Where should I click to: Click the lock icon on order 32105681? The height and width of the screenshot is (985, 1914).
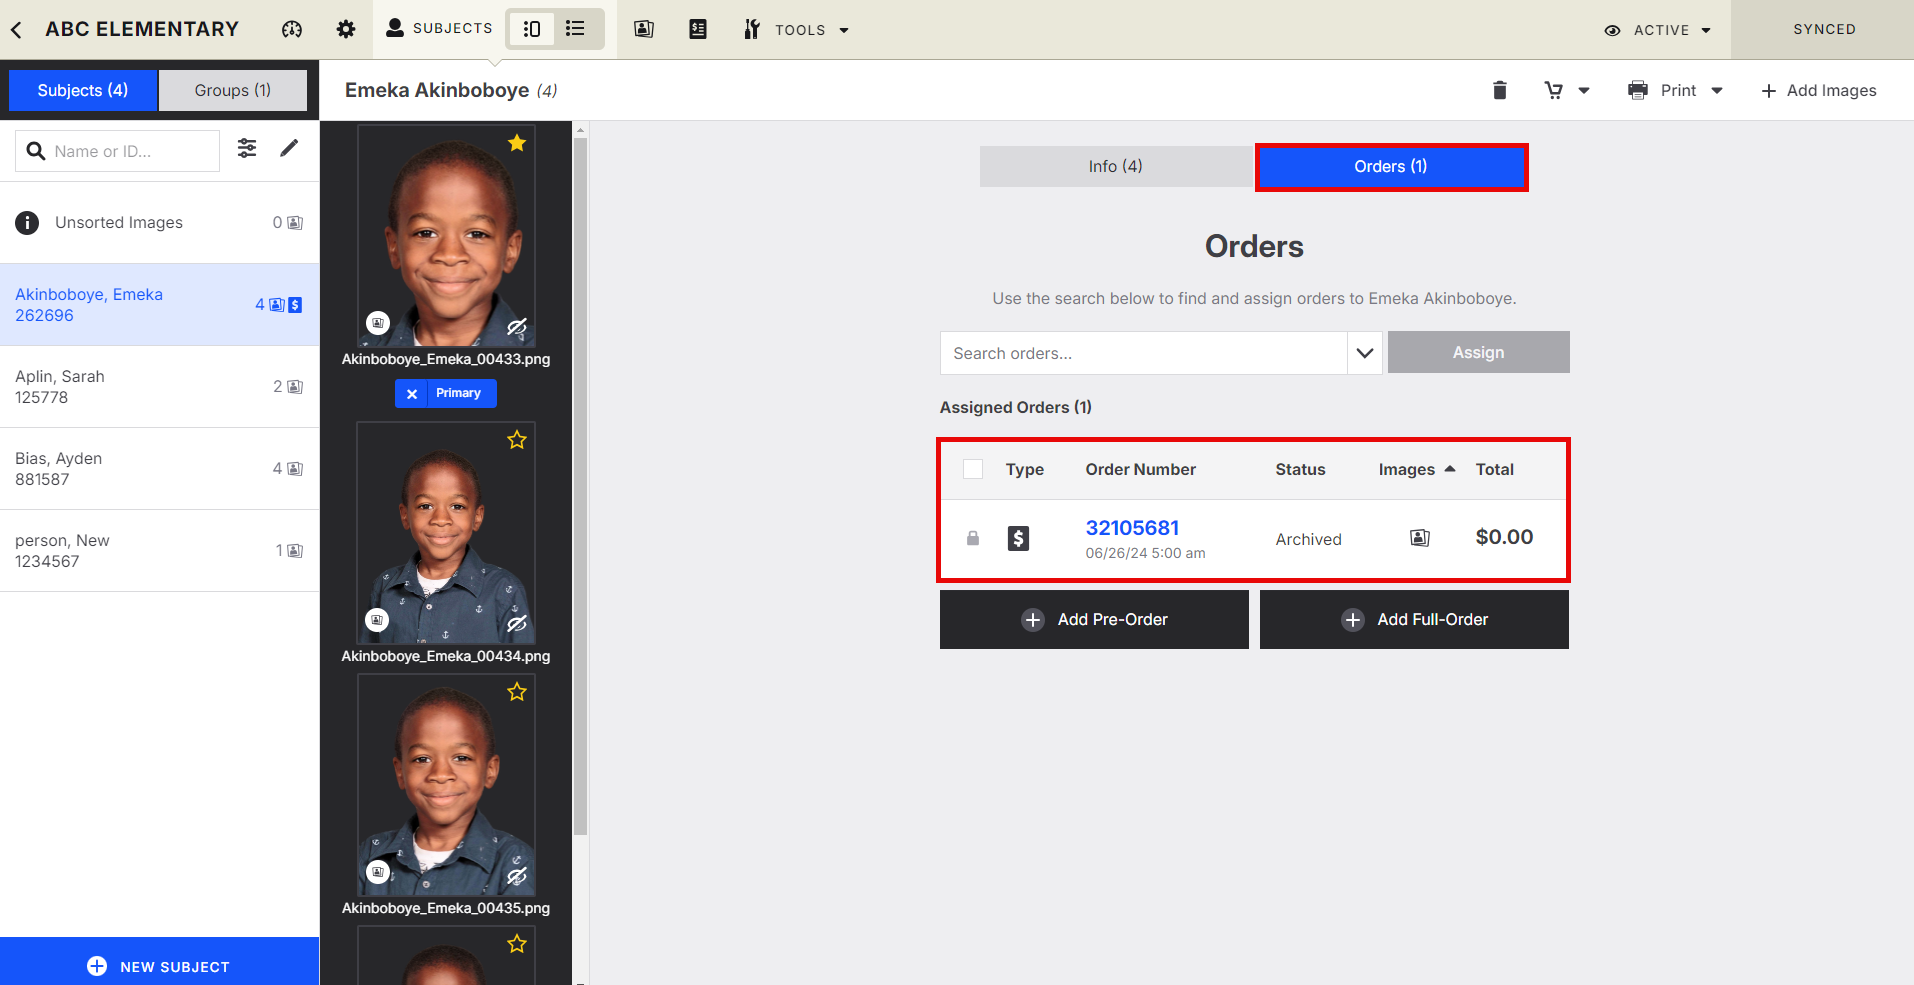coord(973,538)
